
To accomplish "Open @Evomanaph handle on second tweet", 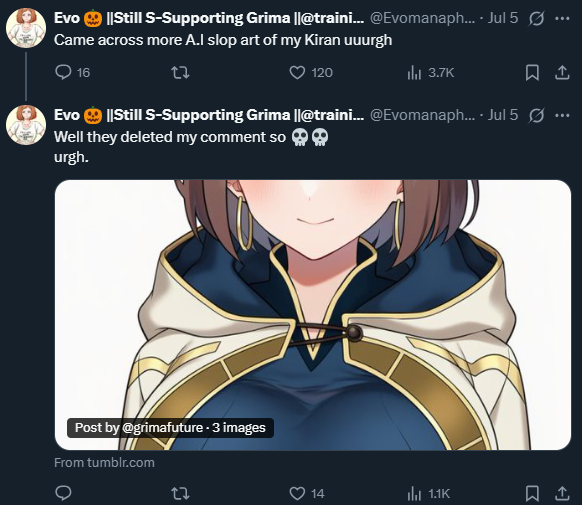I will click(x=422, y=115).
